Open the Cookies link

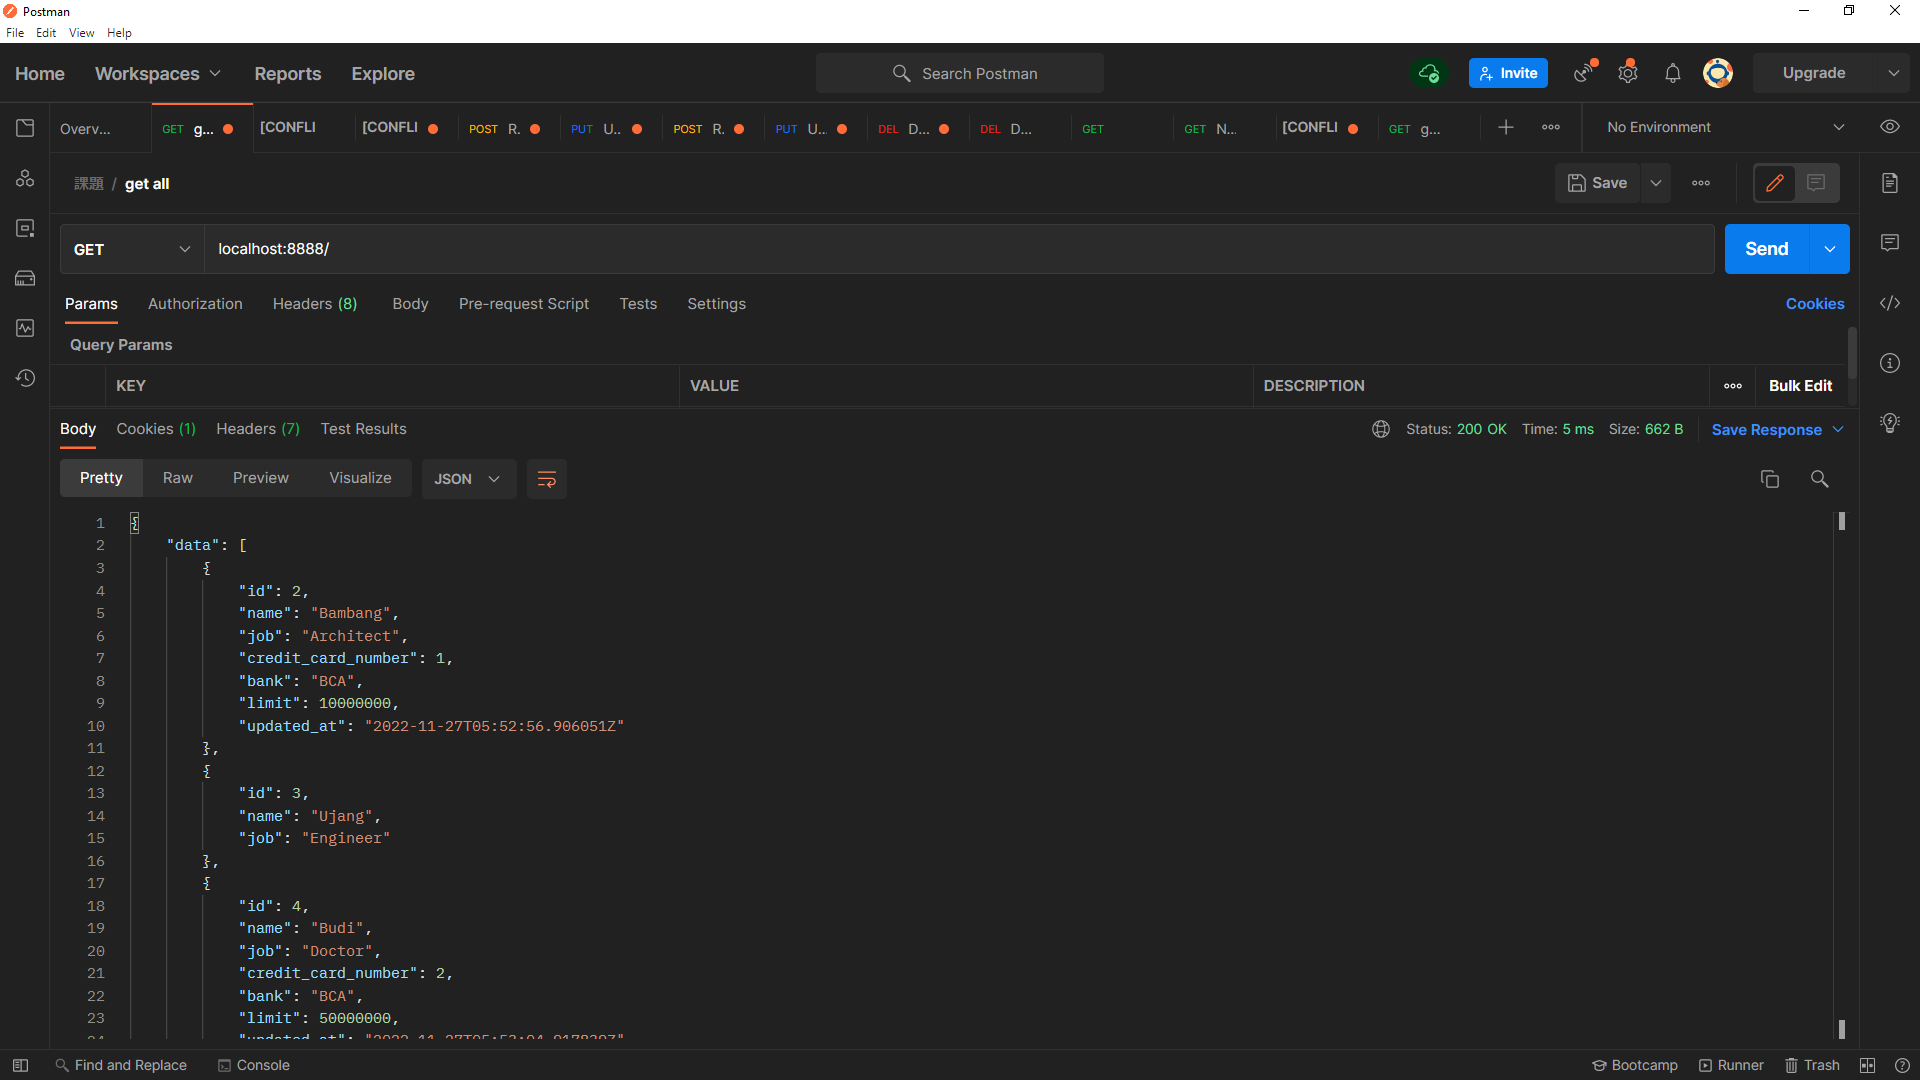1815,304
